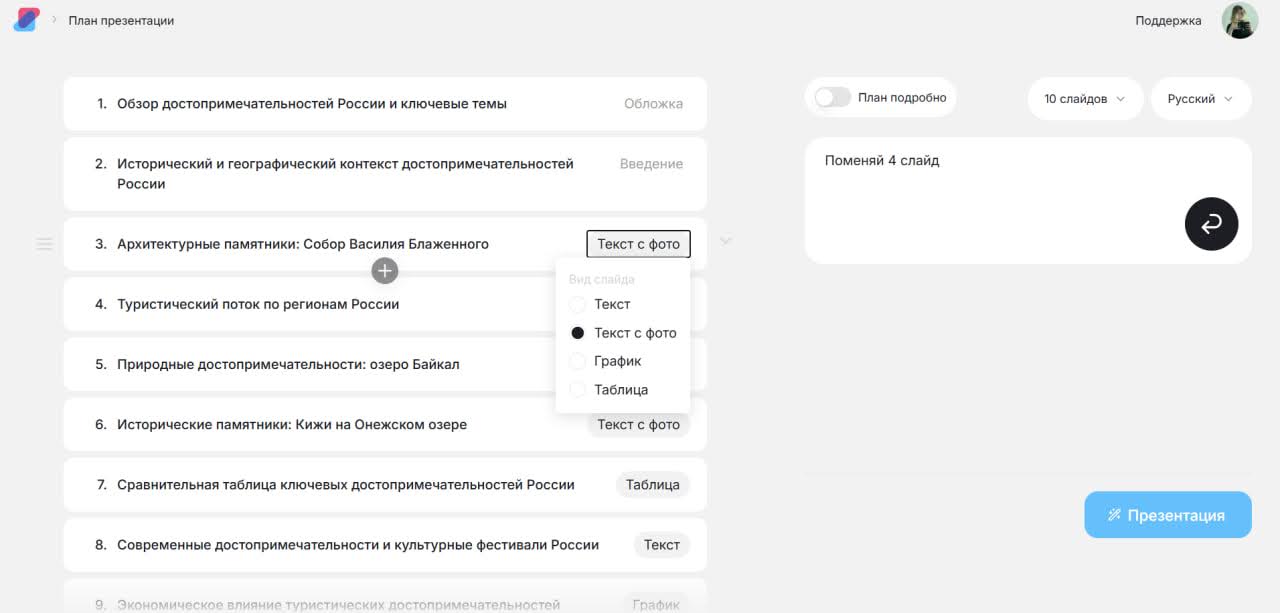Click the round submit arrow button
This screenshot has height=613, width=1280.
(x=1211, y=224)
